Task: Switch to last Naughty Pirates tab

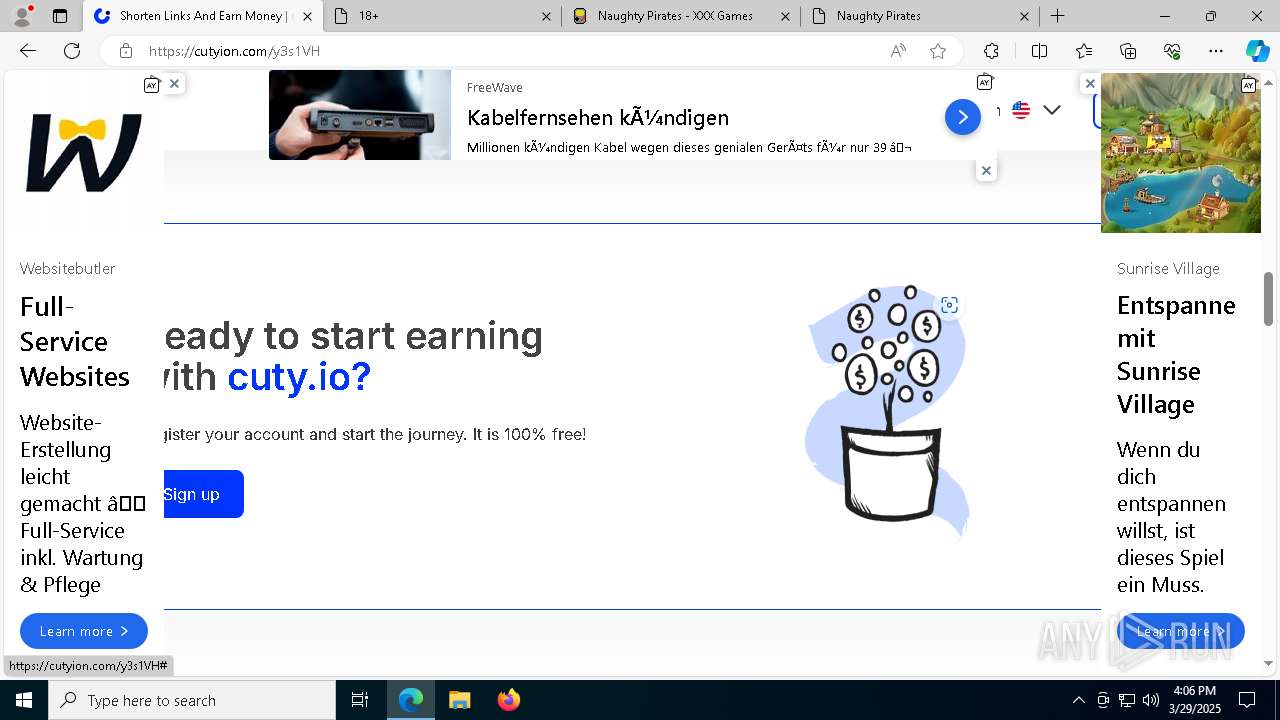Action: coord(921,16)
